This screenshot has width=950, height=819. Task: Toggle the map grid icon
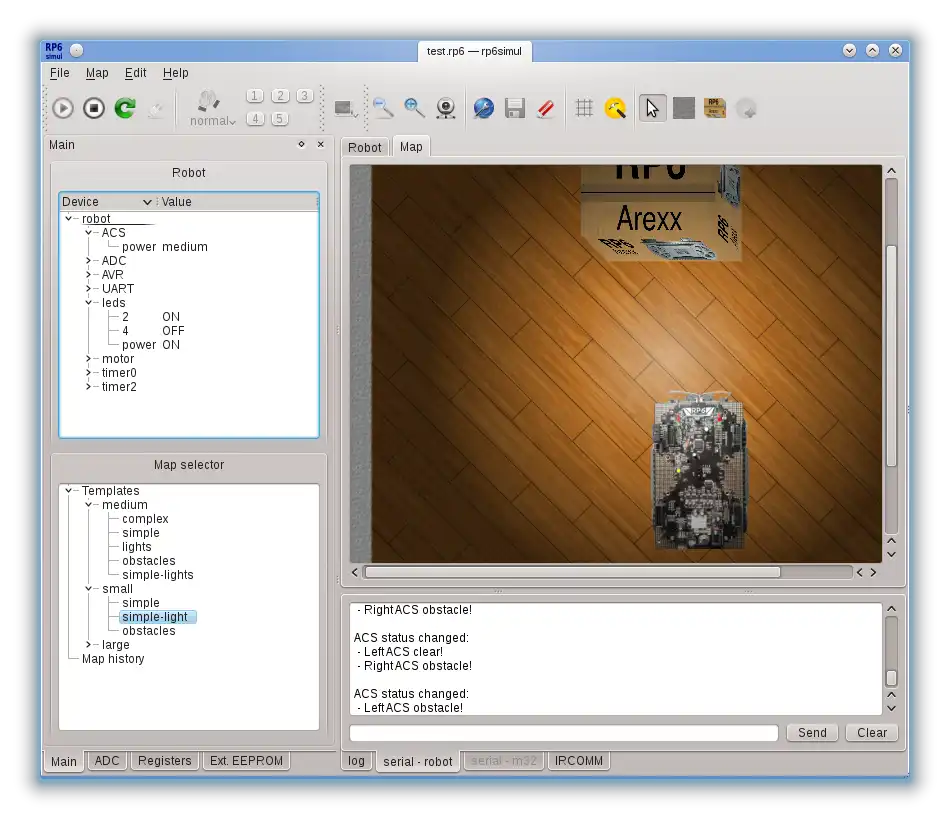click(x=584, y=108)
